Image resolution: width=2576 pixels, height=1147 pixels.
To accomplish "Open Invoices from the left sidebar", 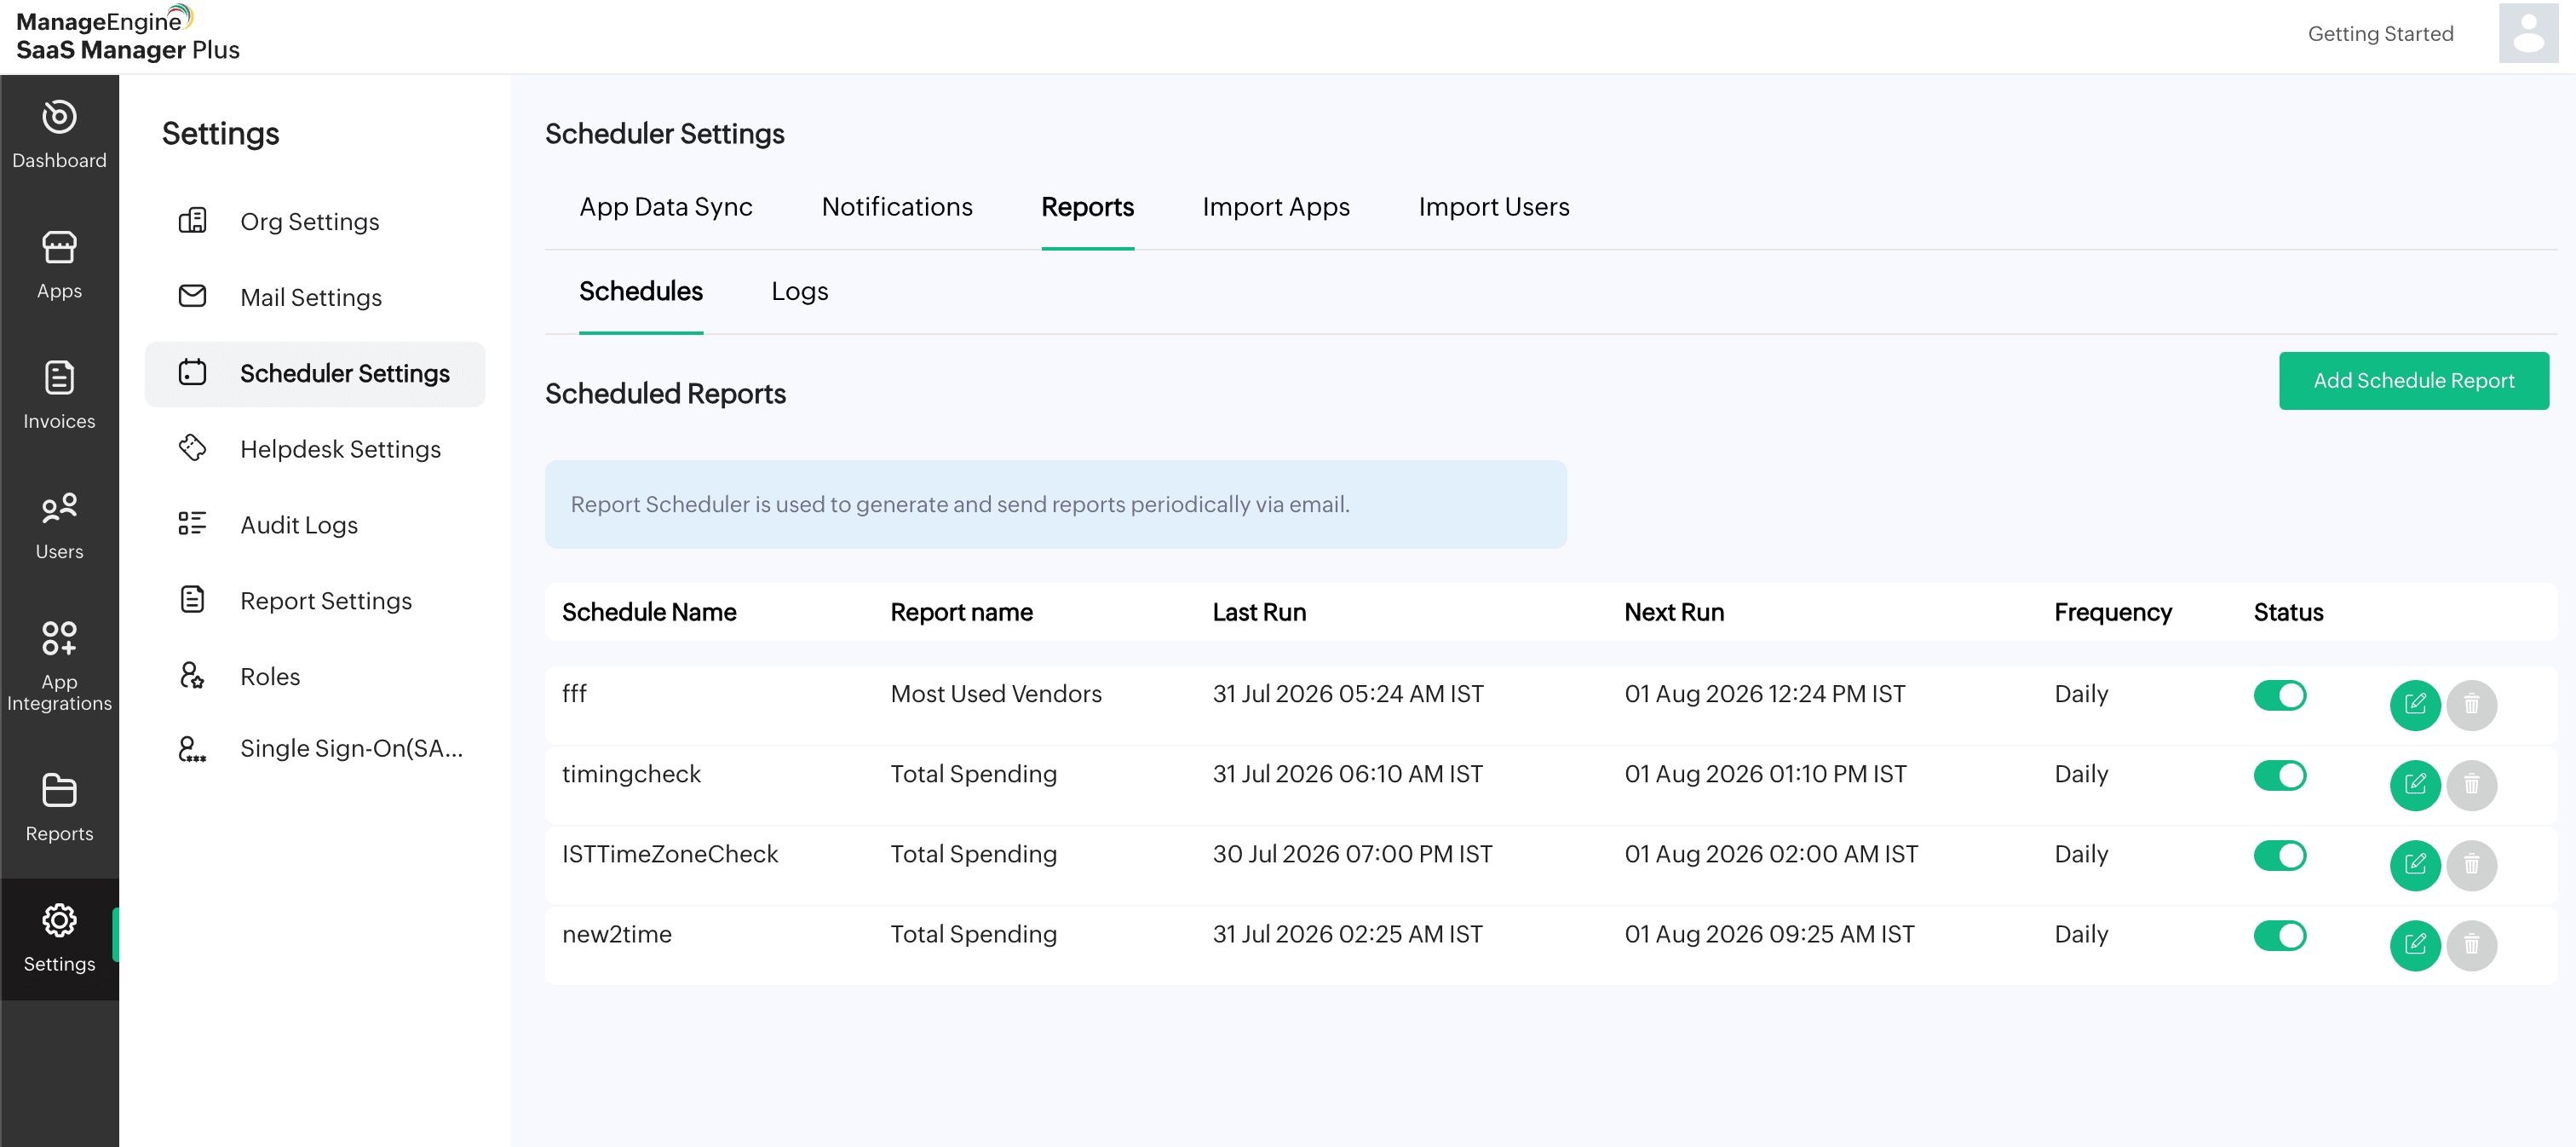I will (59, 395).
